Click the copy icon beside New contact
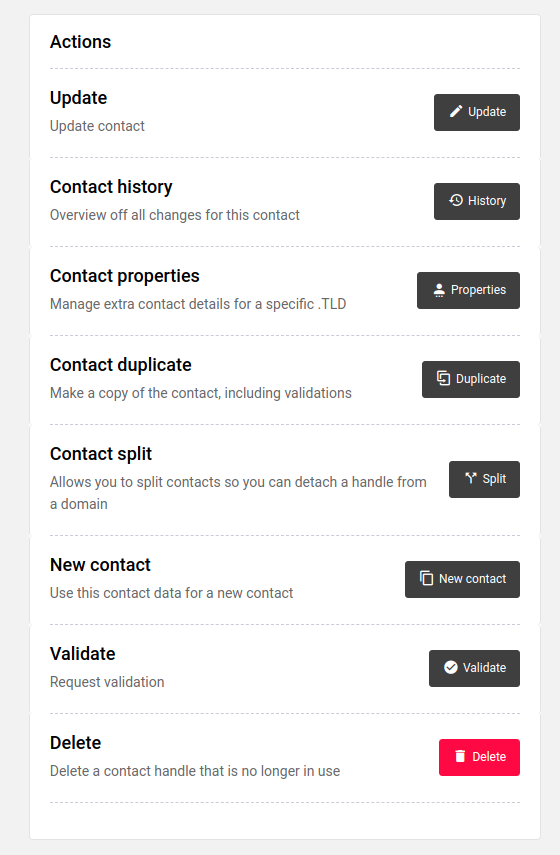The image size is (560, 855). (426, 578)
